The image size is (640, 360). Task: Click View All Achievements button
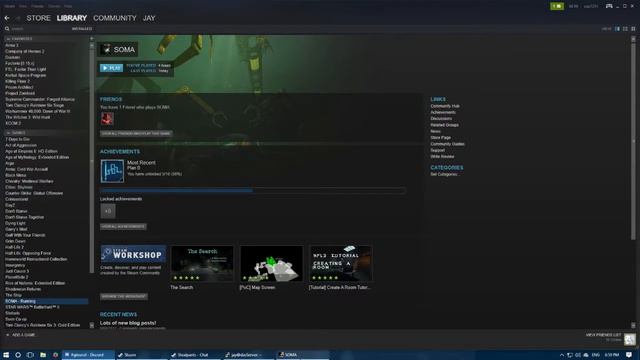click(x=123, y=227)
